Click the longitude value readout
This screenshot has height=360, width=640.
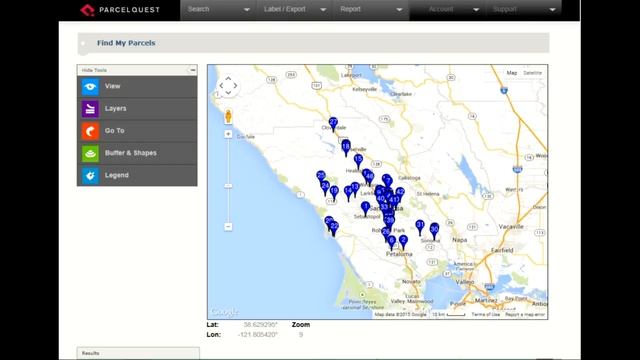click(x=258, y=335)
